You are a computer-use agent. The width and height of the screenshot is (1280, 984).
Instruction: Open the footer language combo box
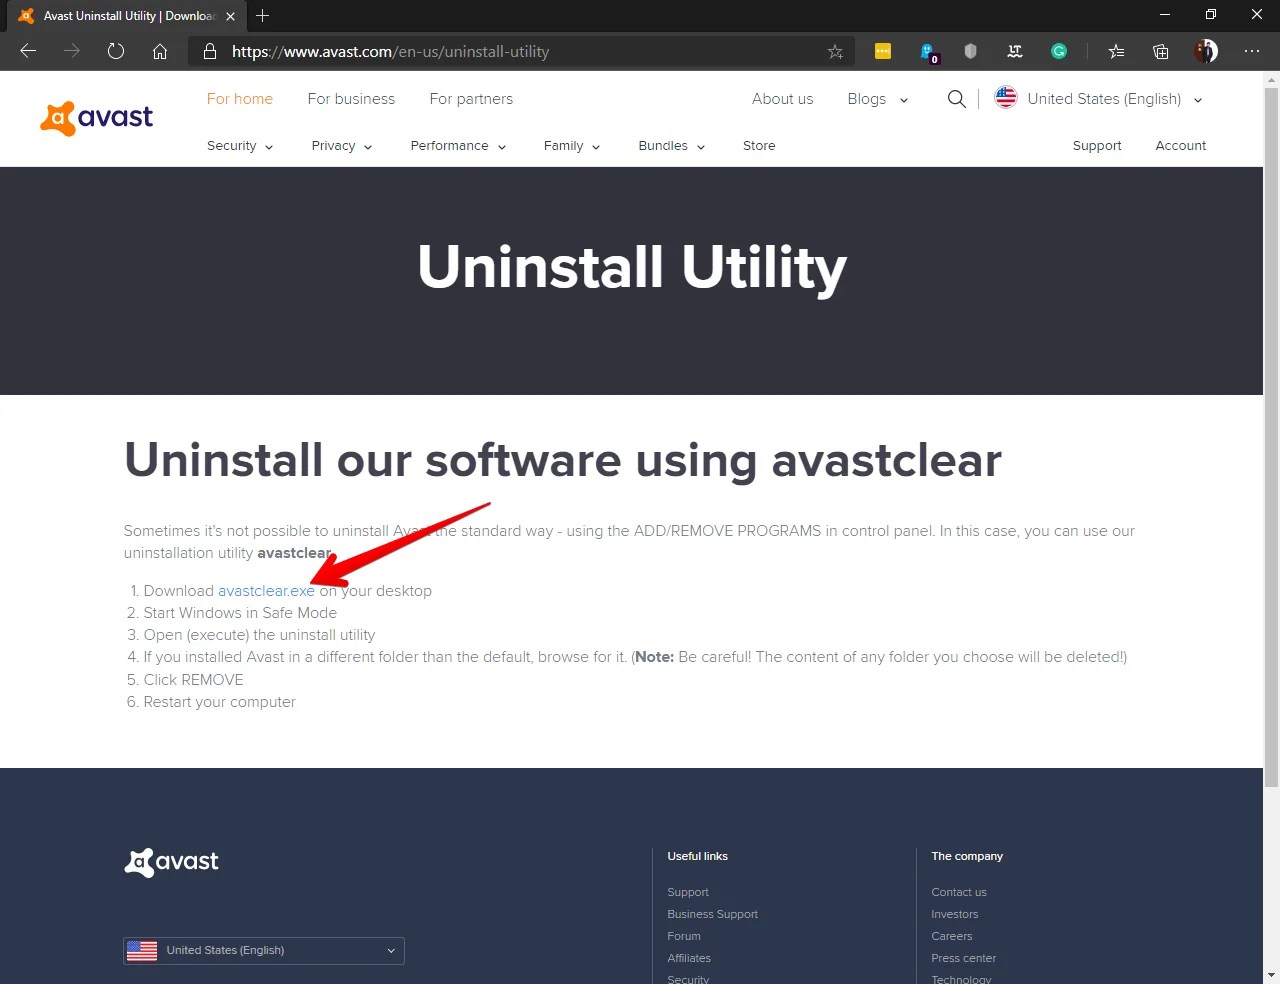pos(264,951)
